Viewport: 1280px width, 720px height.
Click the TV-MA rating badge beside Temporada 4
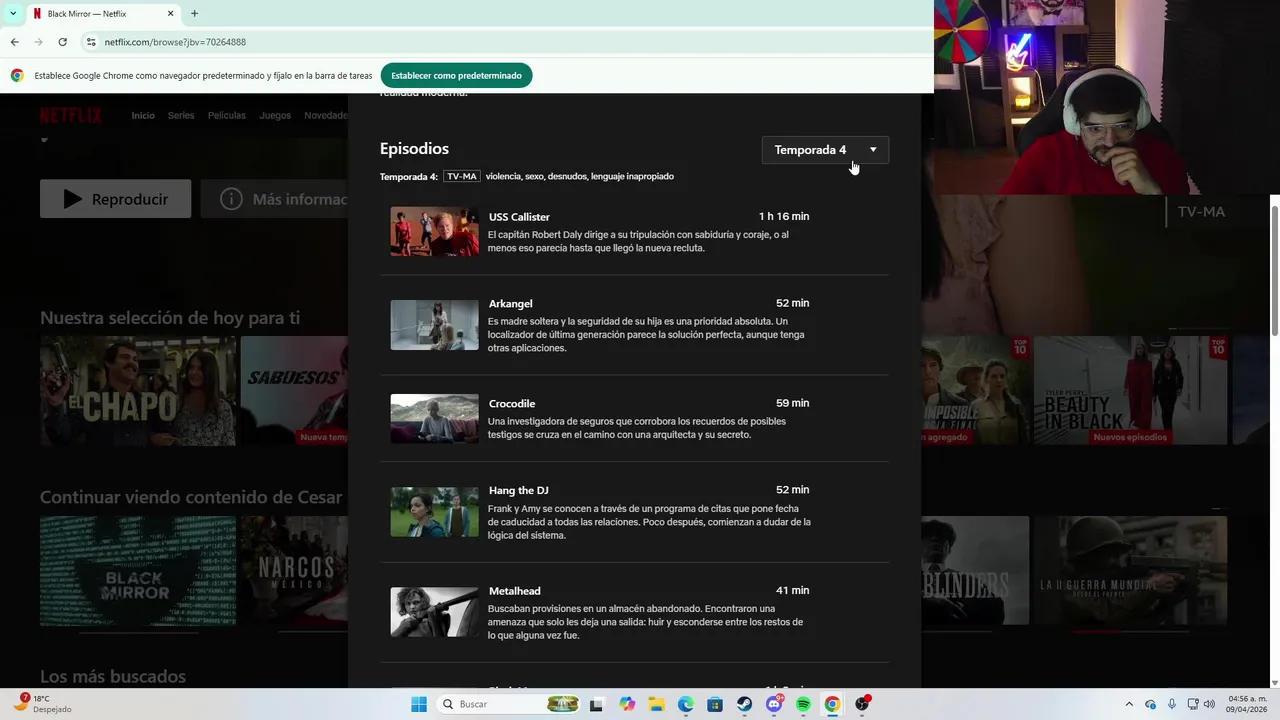(x=462, y=176)
